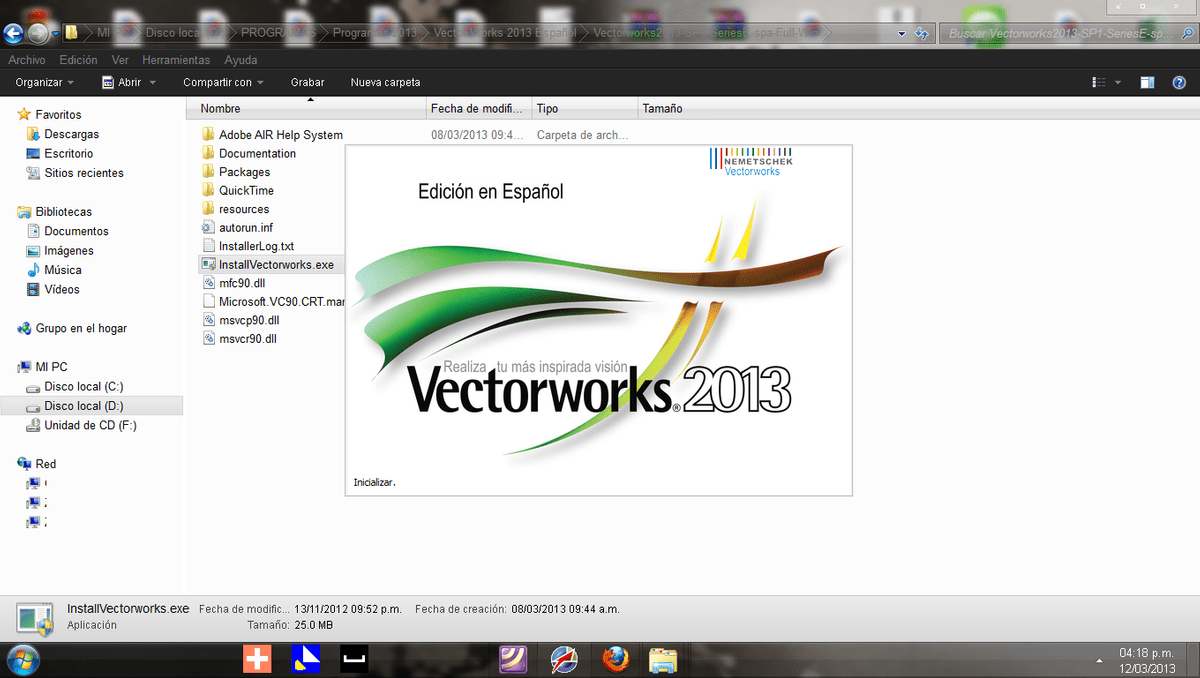
Task: Click the Nueva carpeta button
Action: (386, 82)
